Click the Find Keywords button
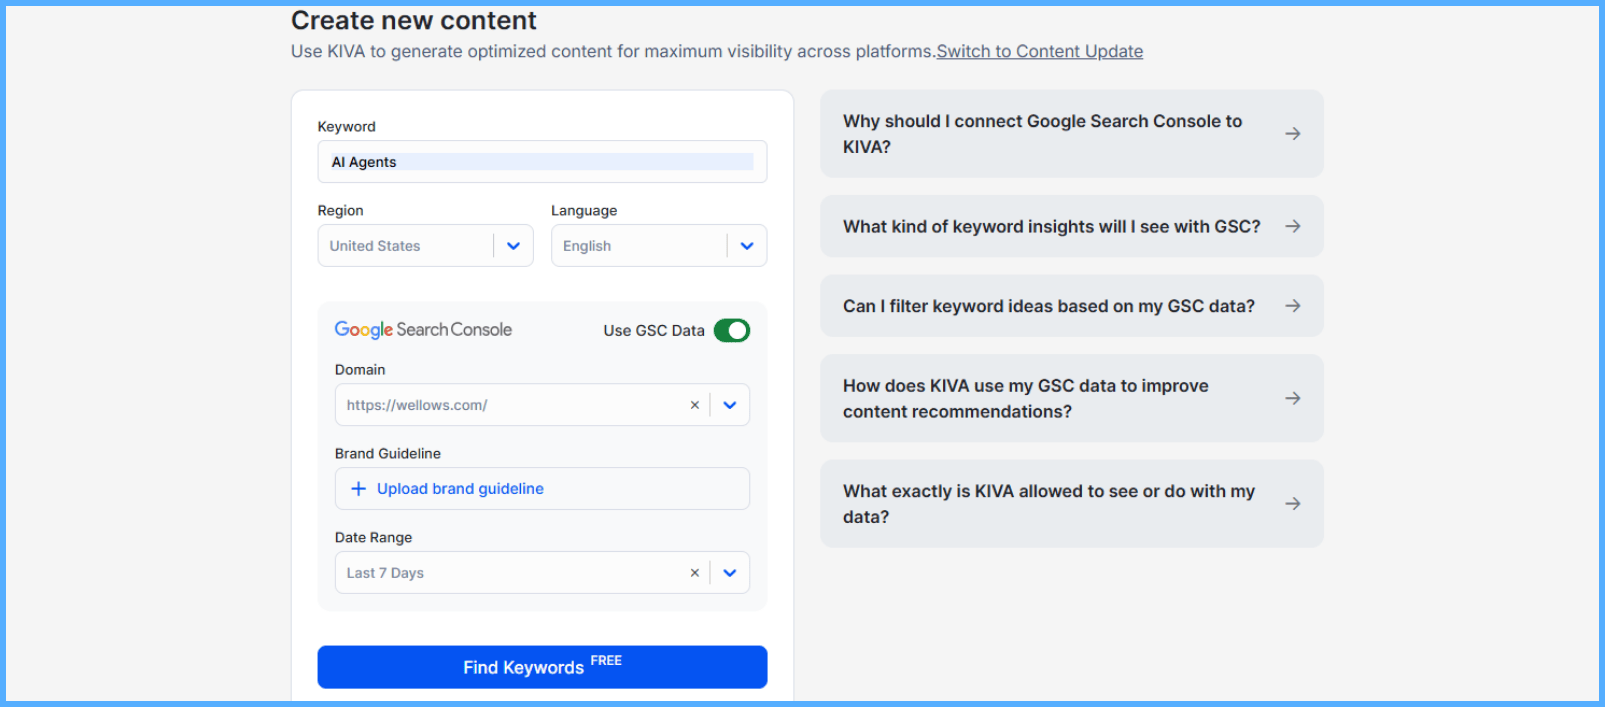 [542, 667]
